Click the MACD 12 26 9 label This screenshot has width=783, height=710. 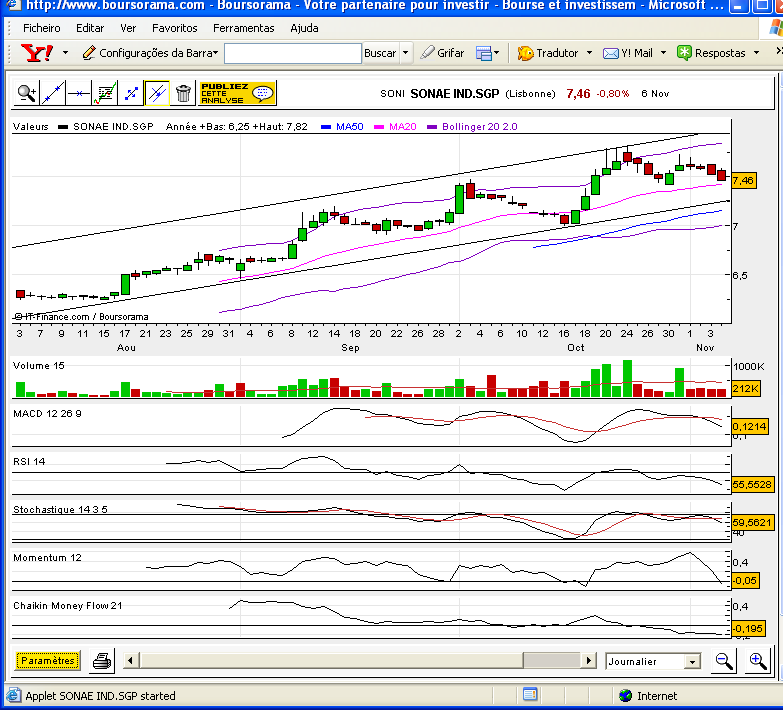pos(47,413)
